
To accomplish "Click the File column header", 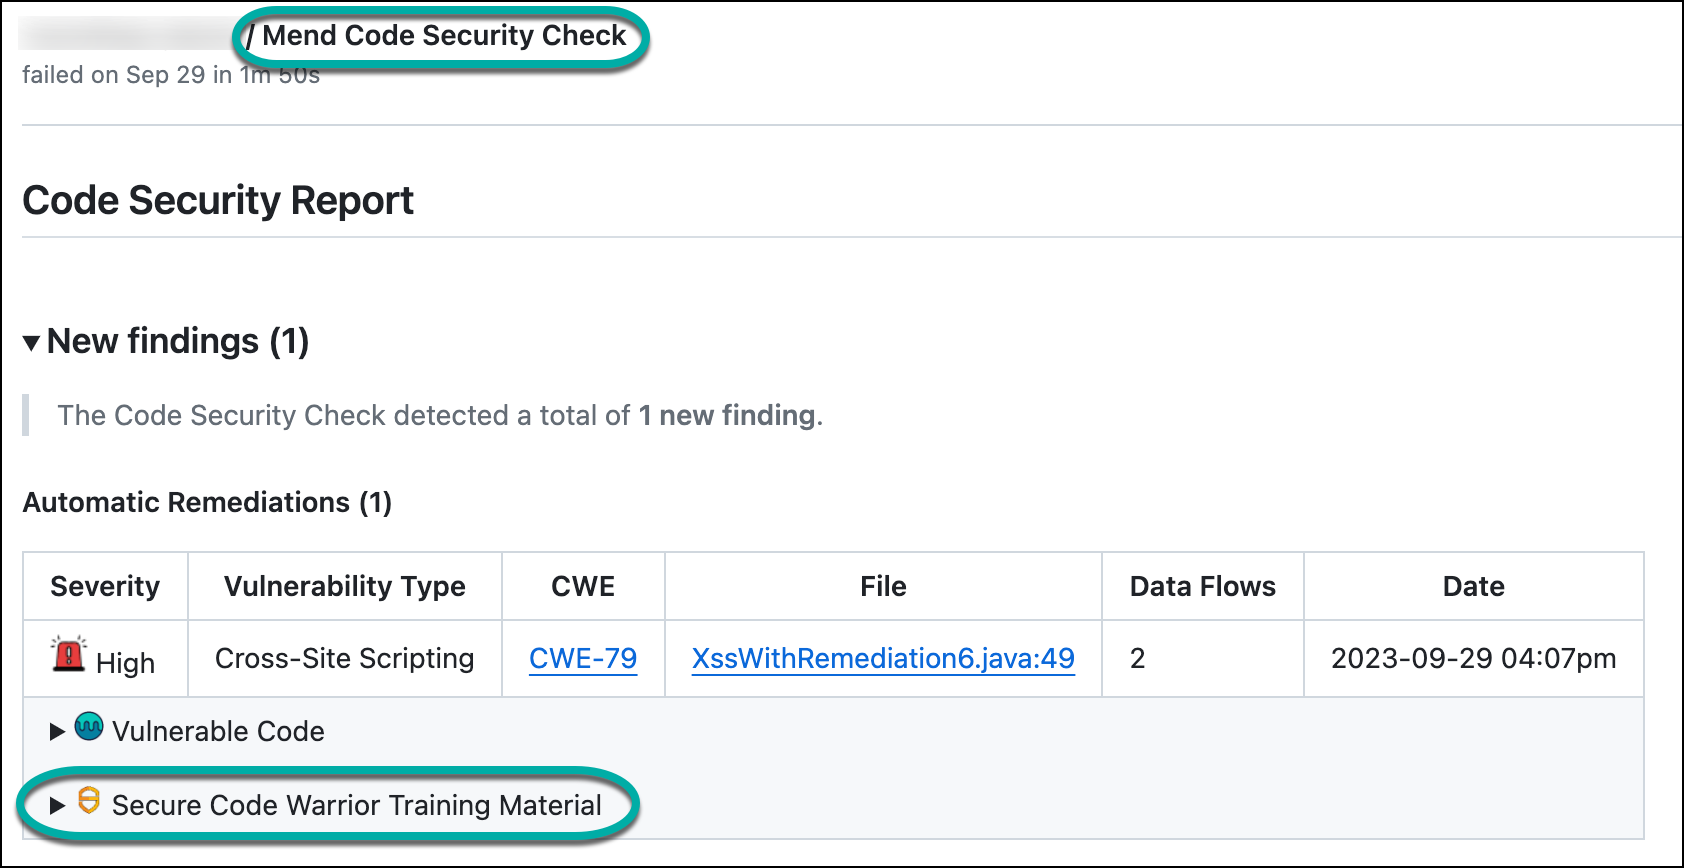I will point(883,586).
